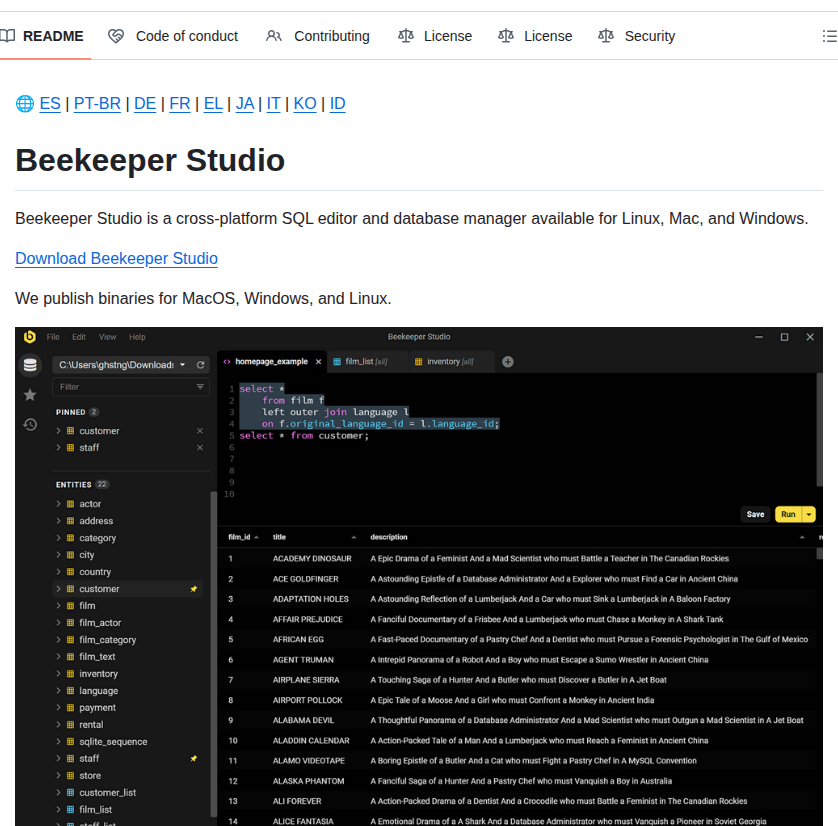Expand the city table entry
This screenshot has width=838, height=826.
[x=58, y=555]
